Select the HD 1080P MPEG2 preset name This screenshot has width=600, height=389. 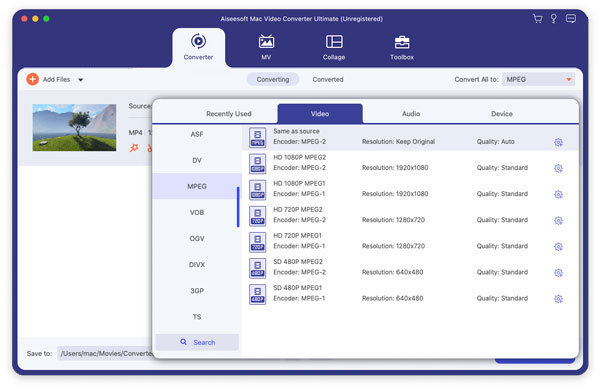300,157
